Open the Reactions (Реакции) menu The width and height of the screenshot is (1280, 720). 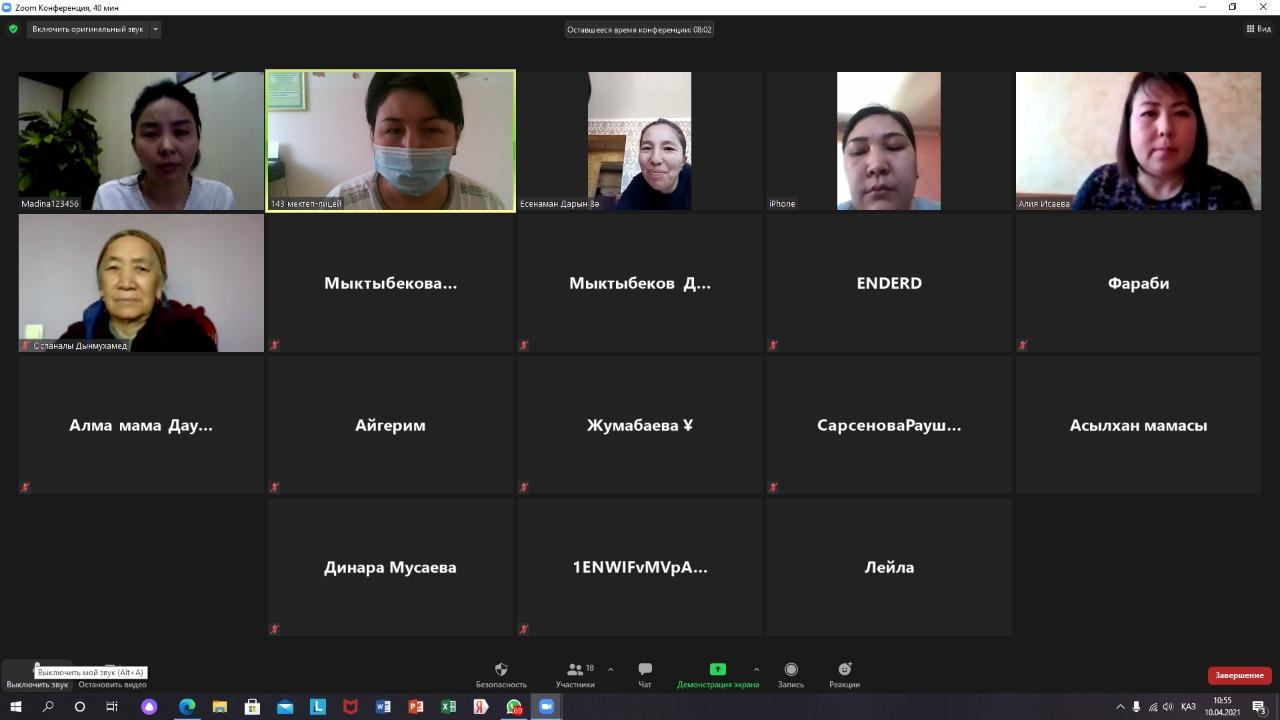844,675
